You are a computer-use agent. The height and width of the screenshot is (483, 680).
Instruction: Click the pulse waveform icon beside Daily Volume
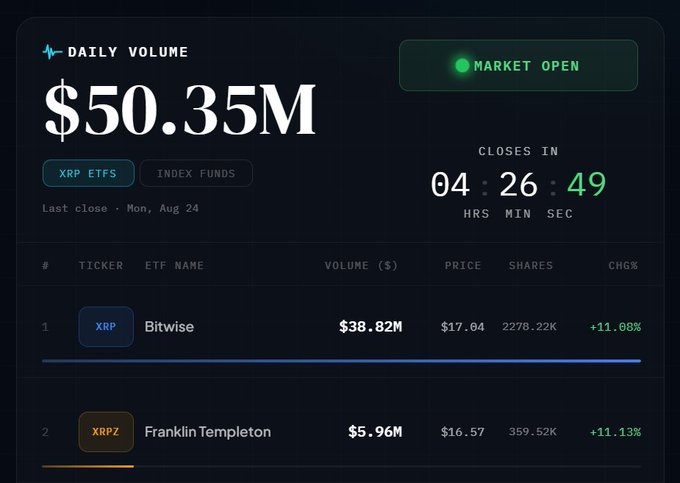click(52, 52)
